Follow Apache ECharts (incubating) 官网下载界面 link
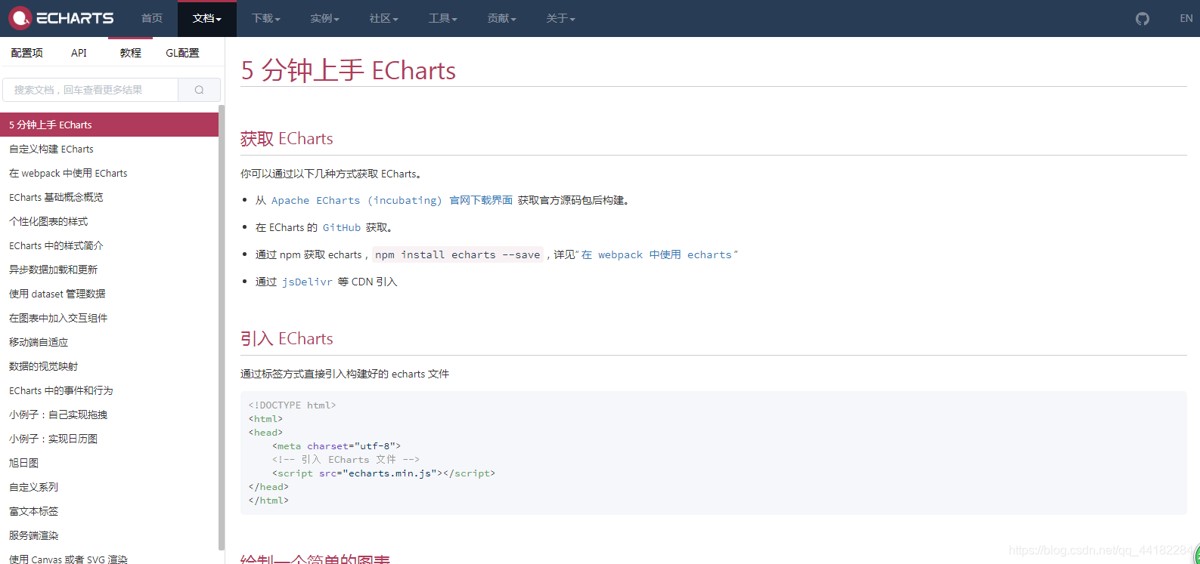The image size is (1200, 564). click(x=392, y=200)
